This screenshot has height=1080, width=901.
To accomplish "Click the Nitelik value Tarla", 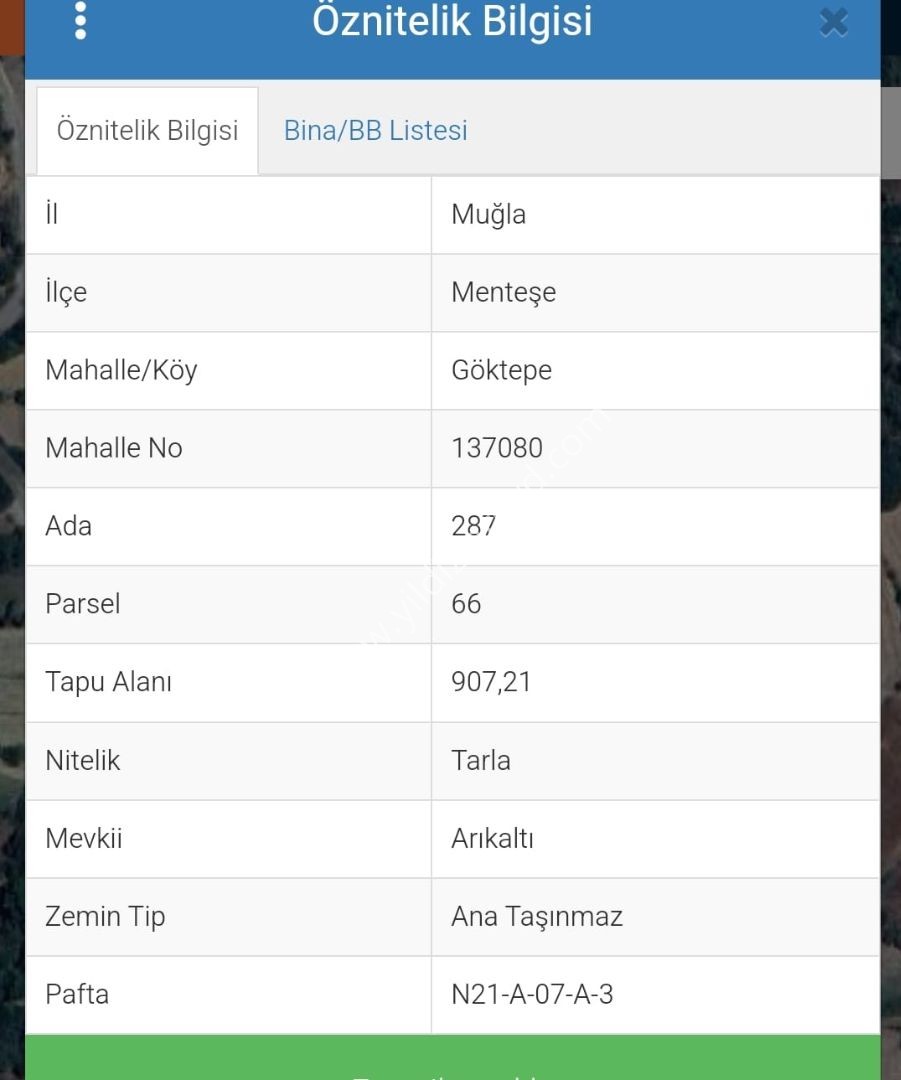I will pyautogui.click(x=481, y=760).
